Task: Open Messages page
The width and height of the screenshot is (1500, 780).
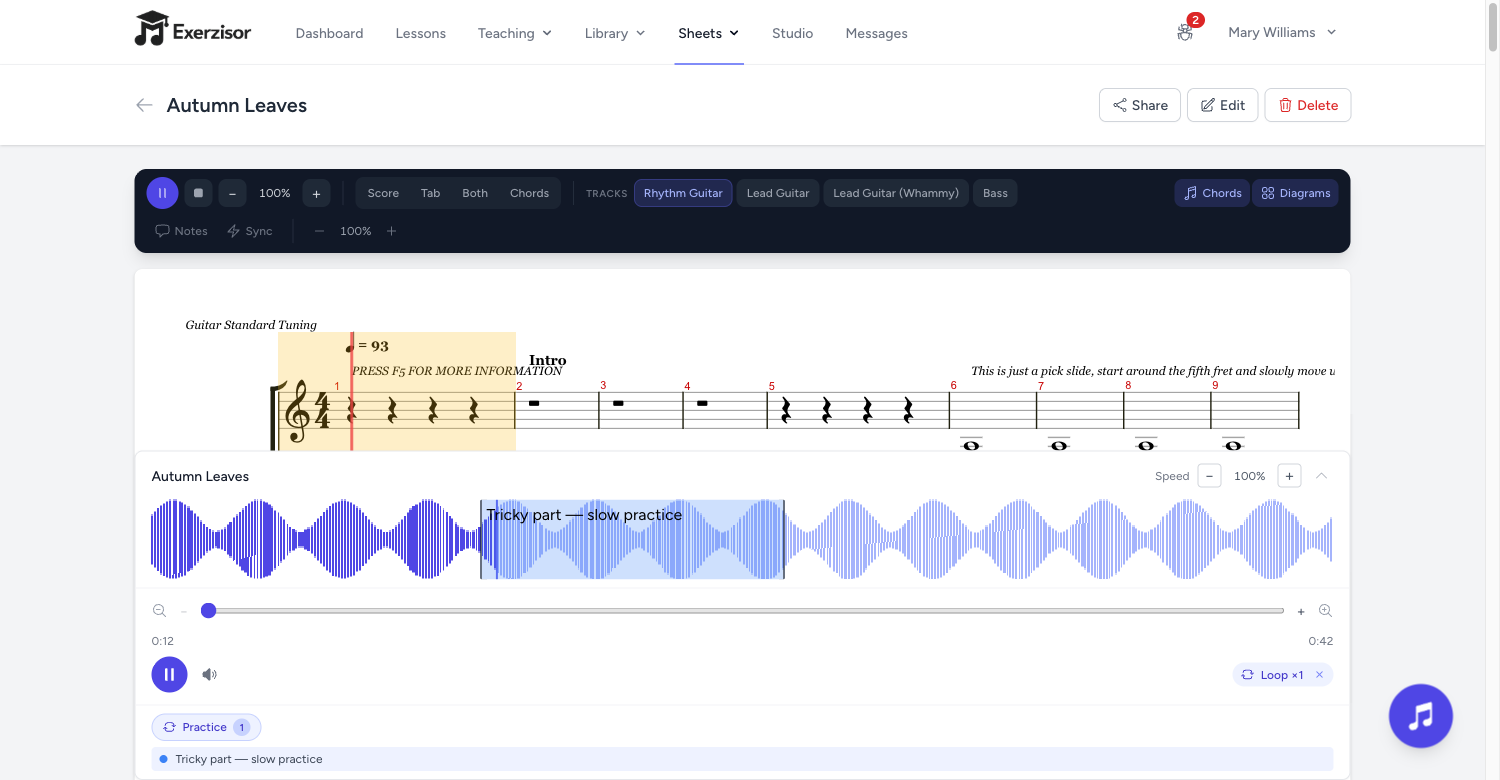Action: (x=876, y=33)
